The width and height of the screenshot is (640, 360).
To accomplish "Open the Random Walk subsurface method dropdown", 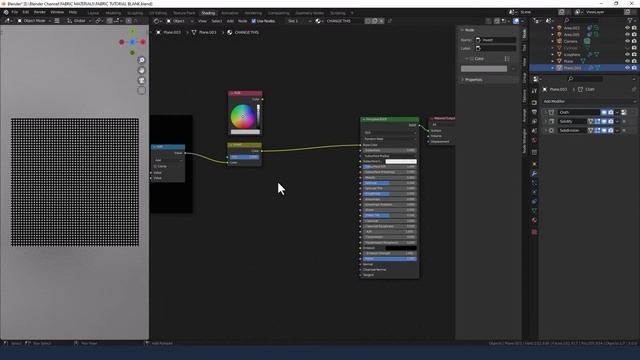I will tap(389, 139).
